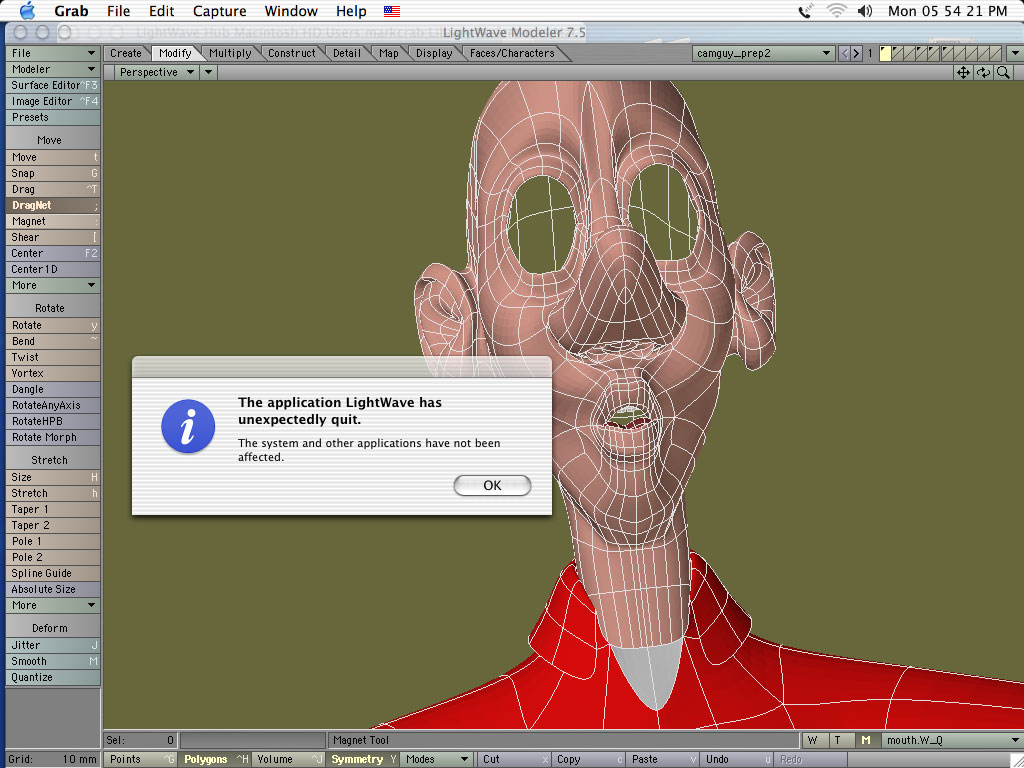Select the Shear tool
The height and width of the screenshot is (768, 1024).
tap(53, 237)
